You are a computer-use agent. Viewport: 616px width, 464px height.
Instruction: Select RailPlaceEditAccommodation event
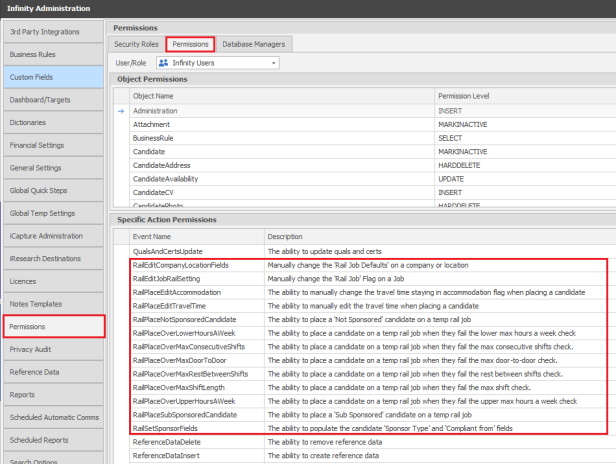point(365,292)
